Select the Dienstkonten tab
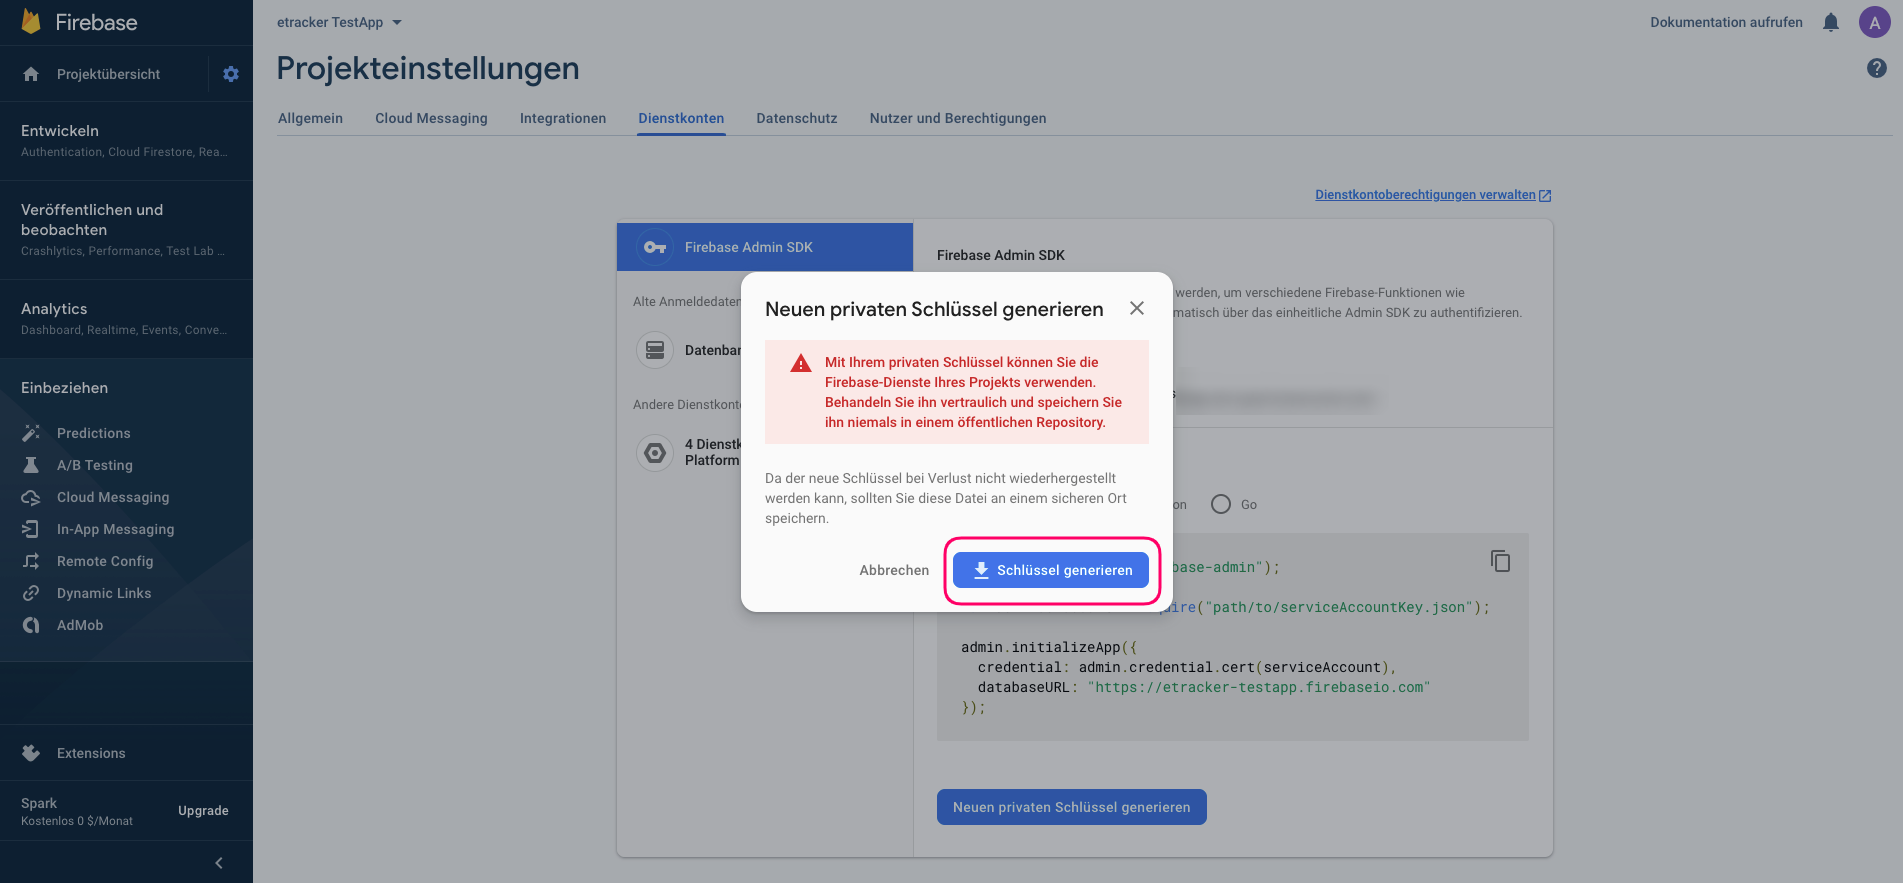Screen dimensions: 1903x883 coord(681,118)
